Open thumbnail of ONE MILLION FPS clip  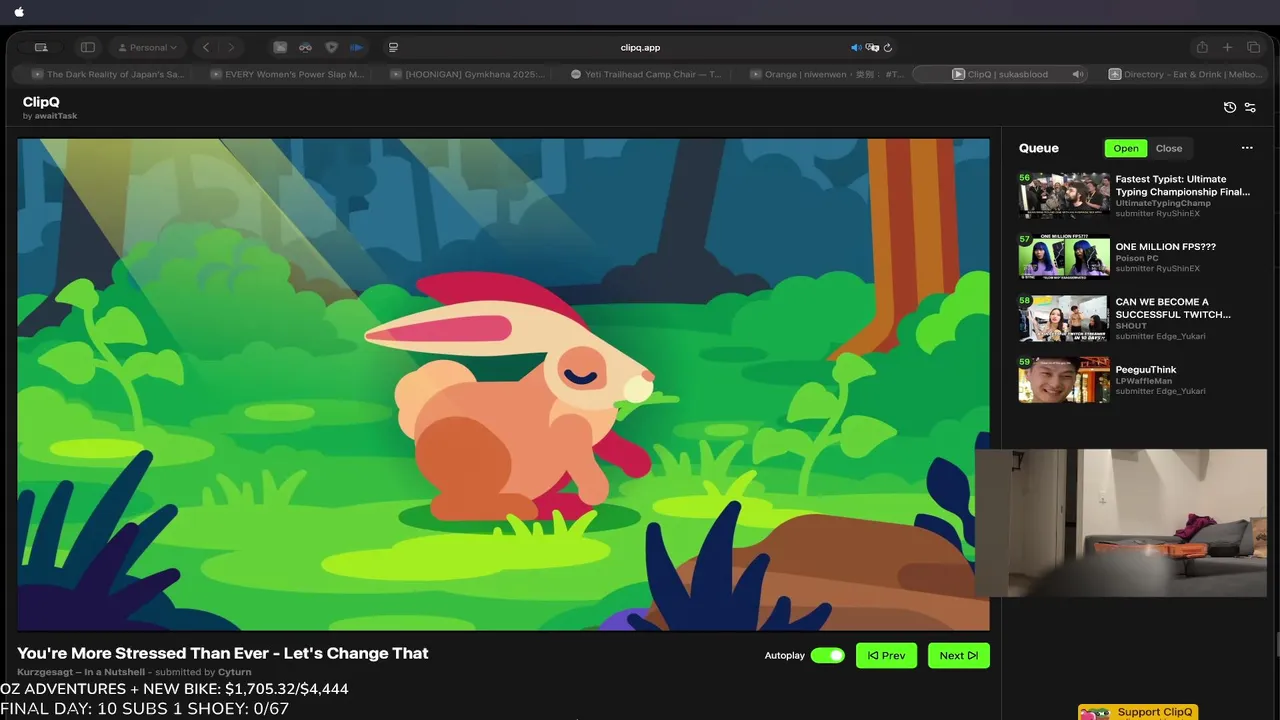click(x=1064, y=256)
